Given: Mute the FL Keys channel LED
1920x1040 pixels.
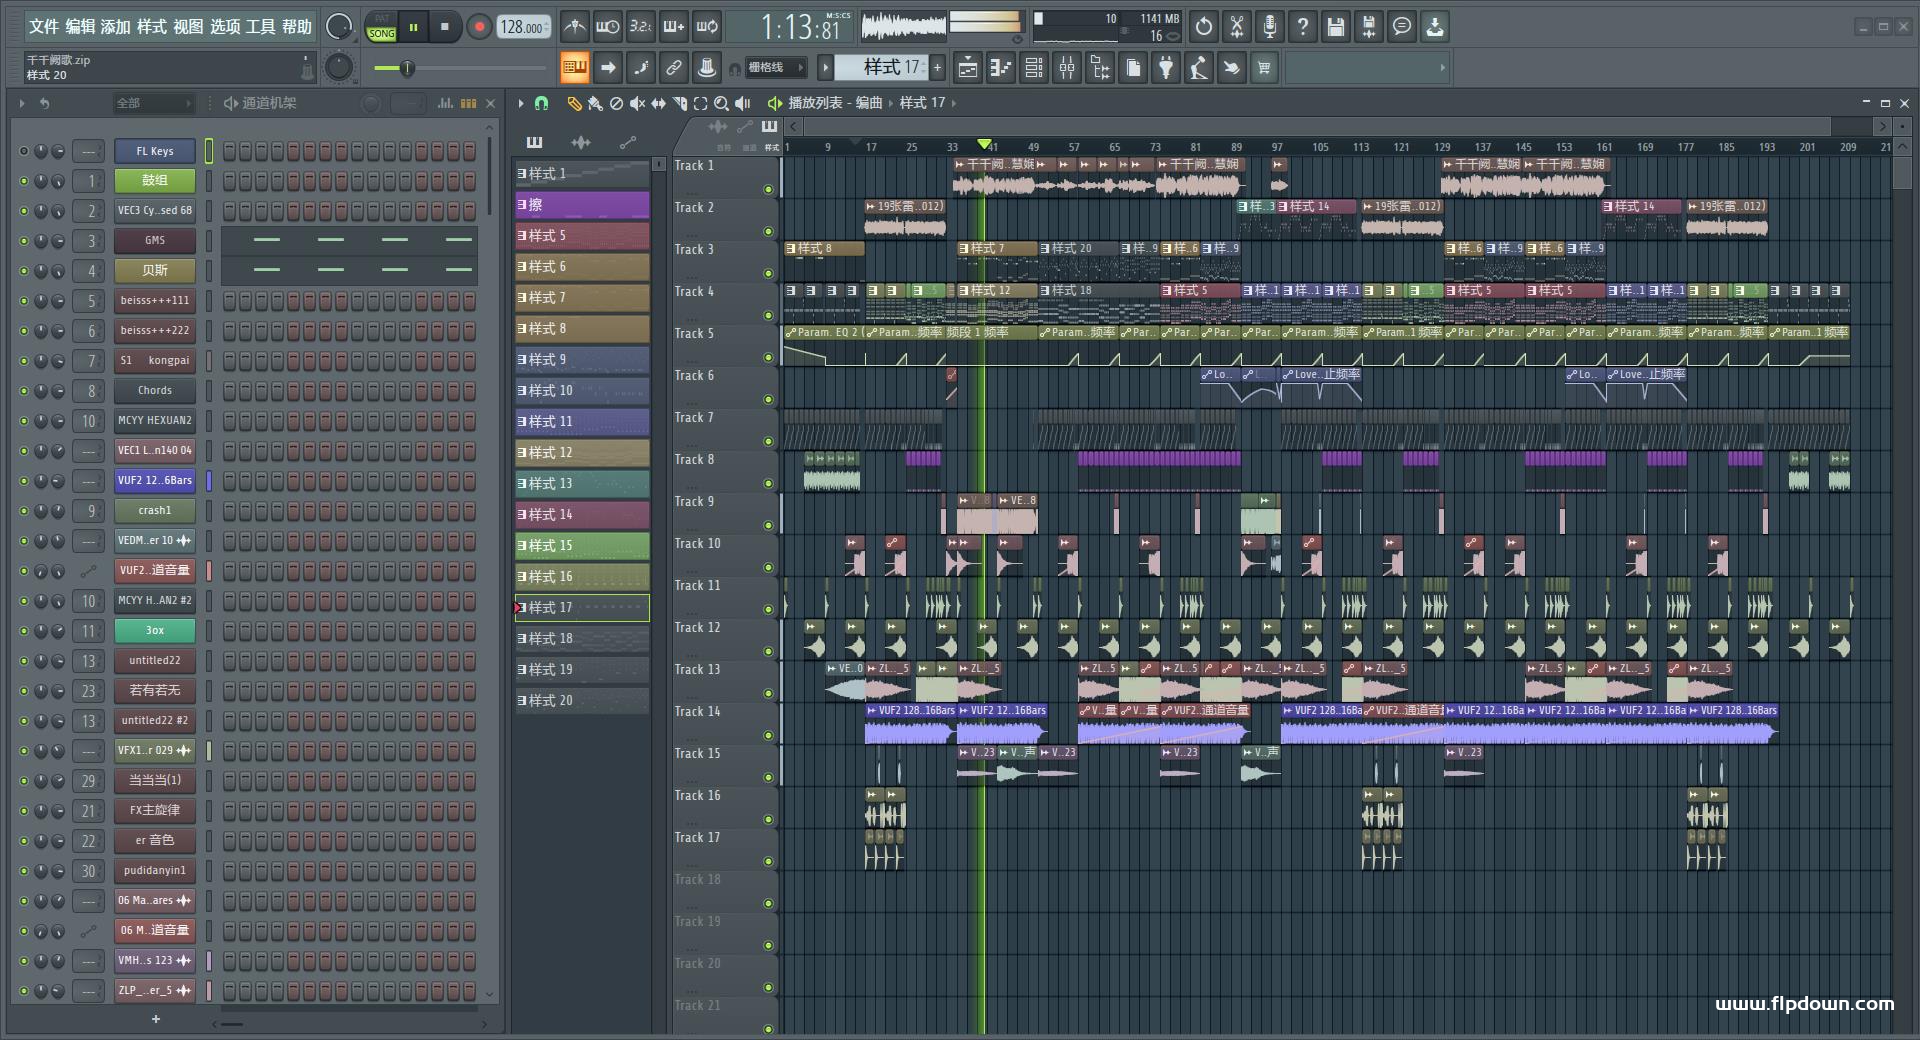Looking at the screenshot, I should pos(23,151).
